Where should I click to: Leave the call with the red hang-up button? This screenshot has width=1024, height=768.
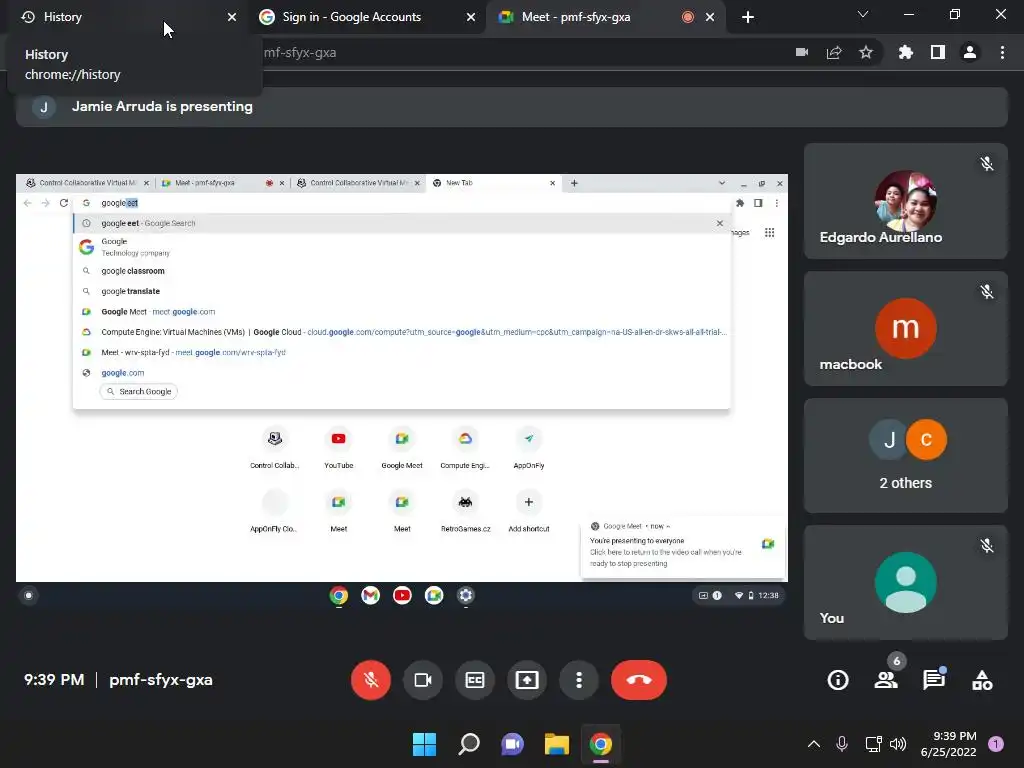(639, 680)
